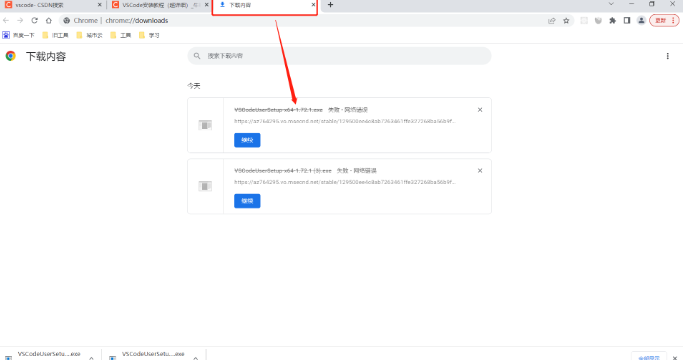Click the Chrome logo beside 下载内容
The width and height of the screenshot is (683, 360).
(x=10, y=56)
